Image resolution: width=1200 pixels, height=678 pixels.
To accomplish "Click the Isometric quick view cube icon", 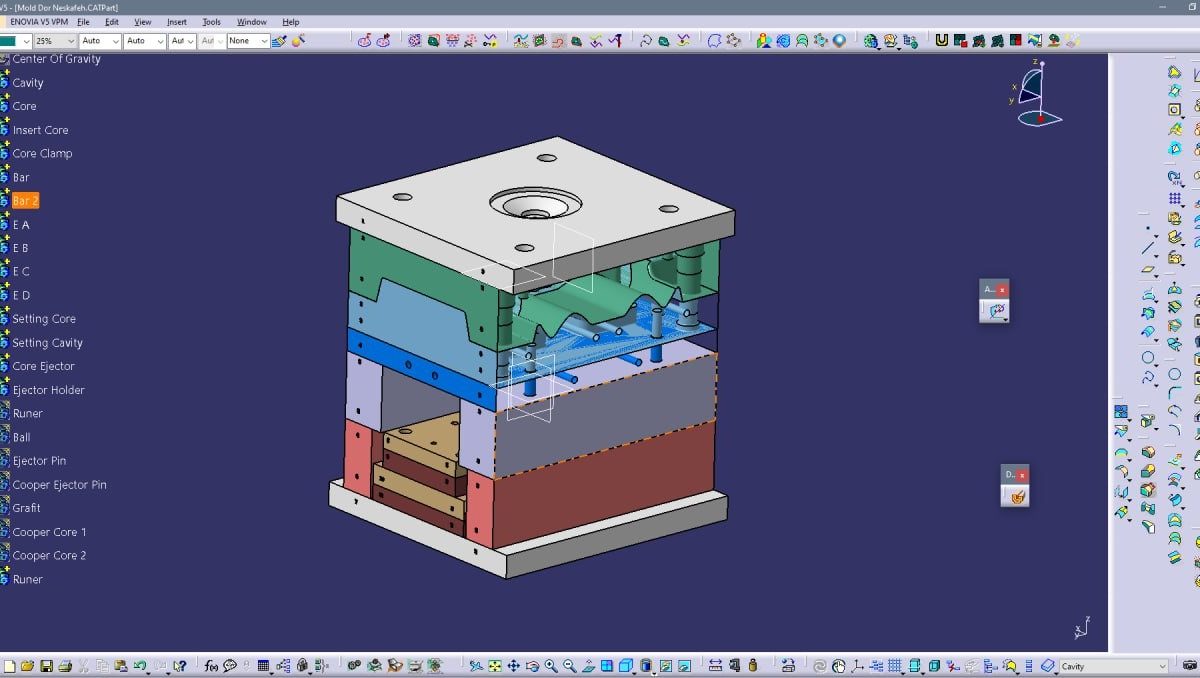I will 626,665.
